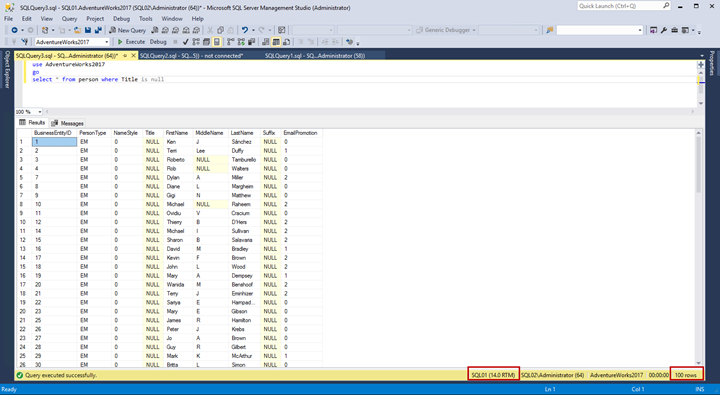Click the Comment out selected lines icon
720x395 pixels.
click(x=301, y=42)
